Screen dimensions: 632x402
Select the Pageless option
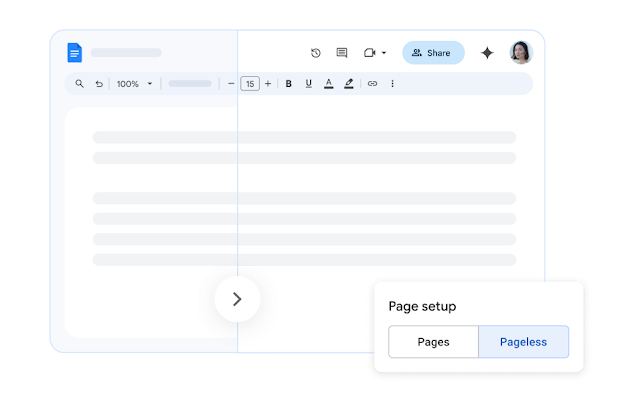pos(523,342)
